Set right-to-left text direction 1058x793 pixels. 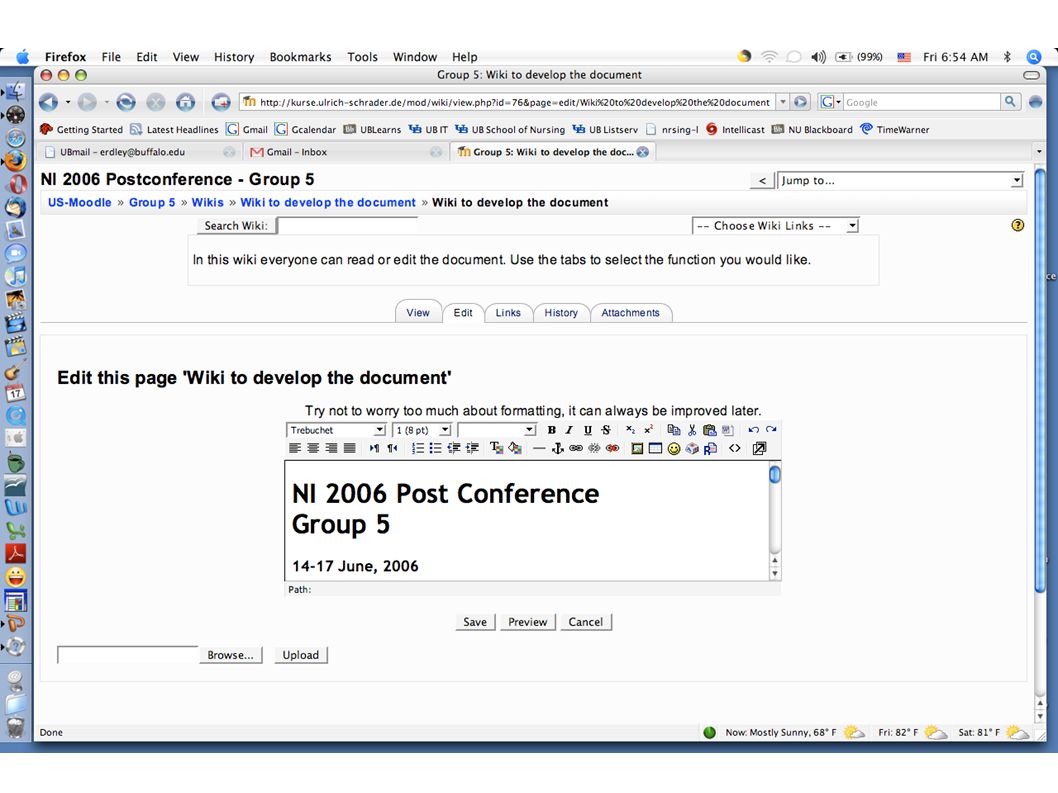392,448
